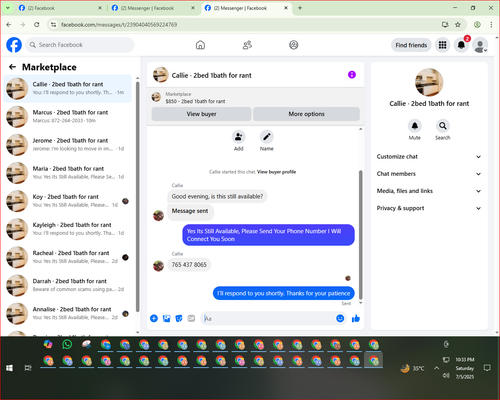
Task: Attach a file with the photo icon
Action: coord(166,318)
